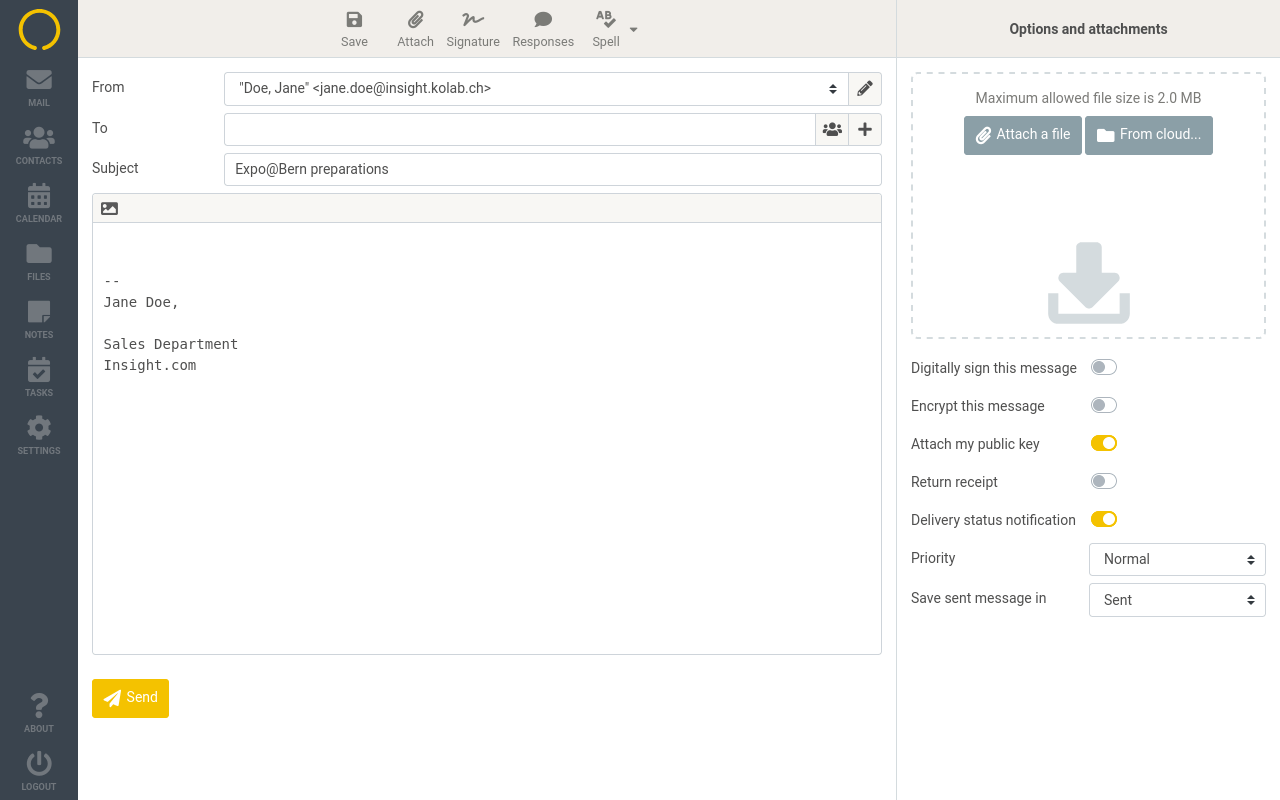This screenshot has width=1280, height=800.
Task: Save the draft with the Save icon
Action: pyautogui.click(x=354, y=29)
